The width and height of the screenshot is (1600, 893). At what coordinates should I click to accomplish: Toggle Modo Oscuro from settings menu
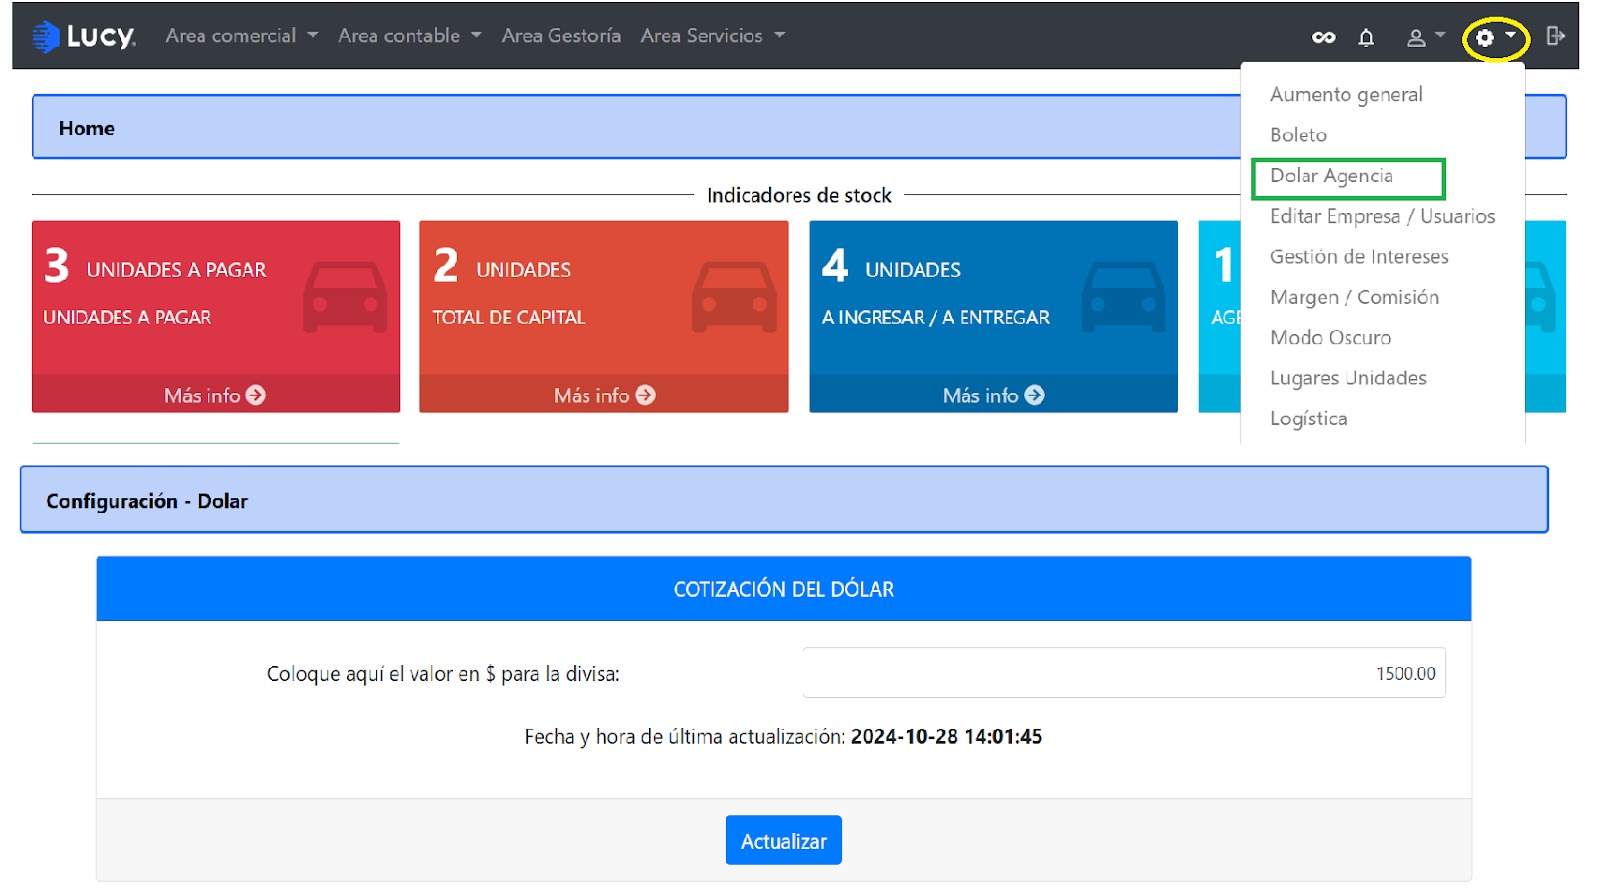1330,338
